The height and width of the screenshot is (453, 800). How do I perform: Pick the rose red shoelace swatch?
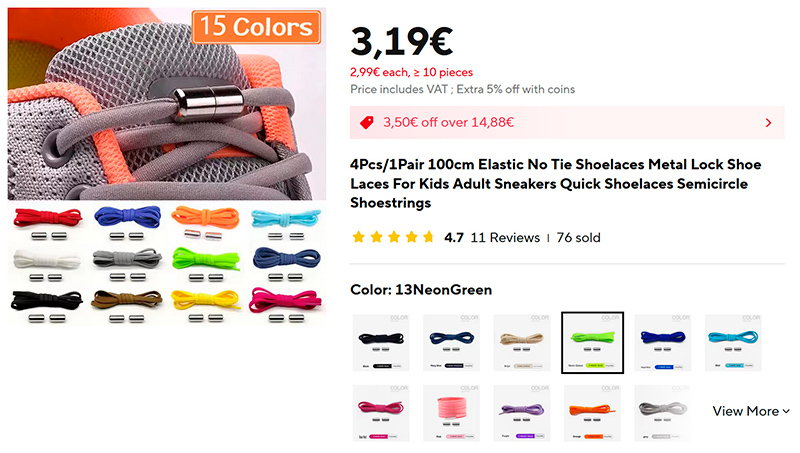(381, 413)
